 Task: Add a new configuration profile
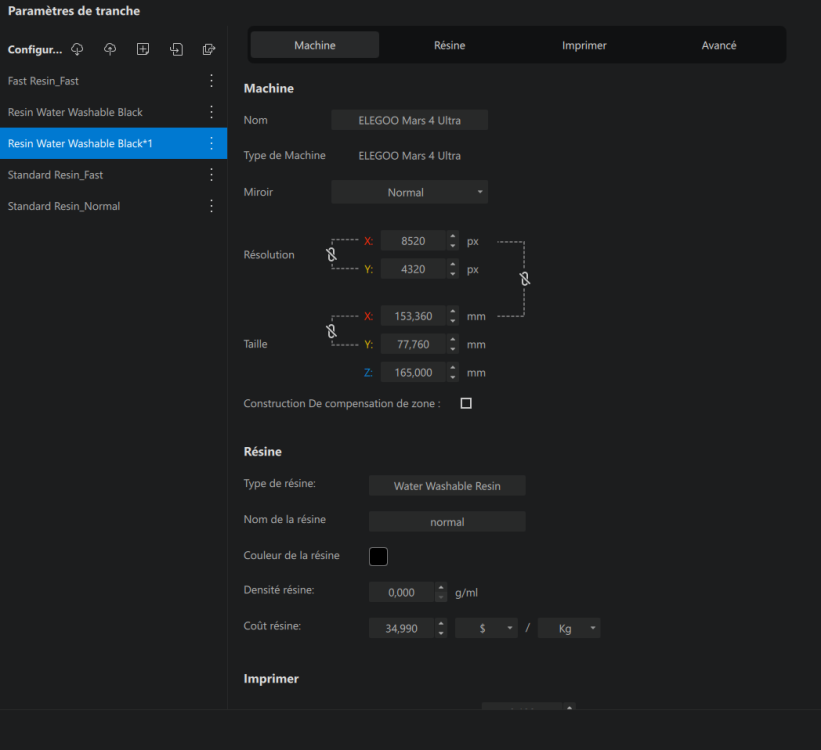143,49
